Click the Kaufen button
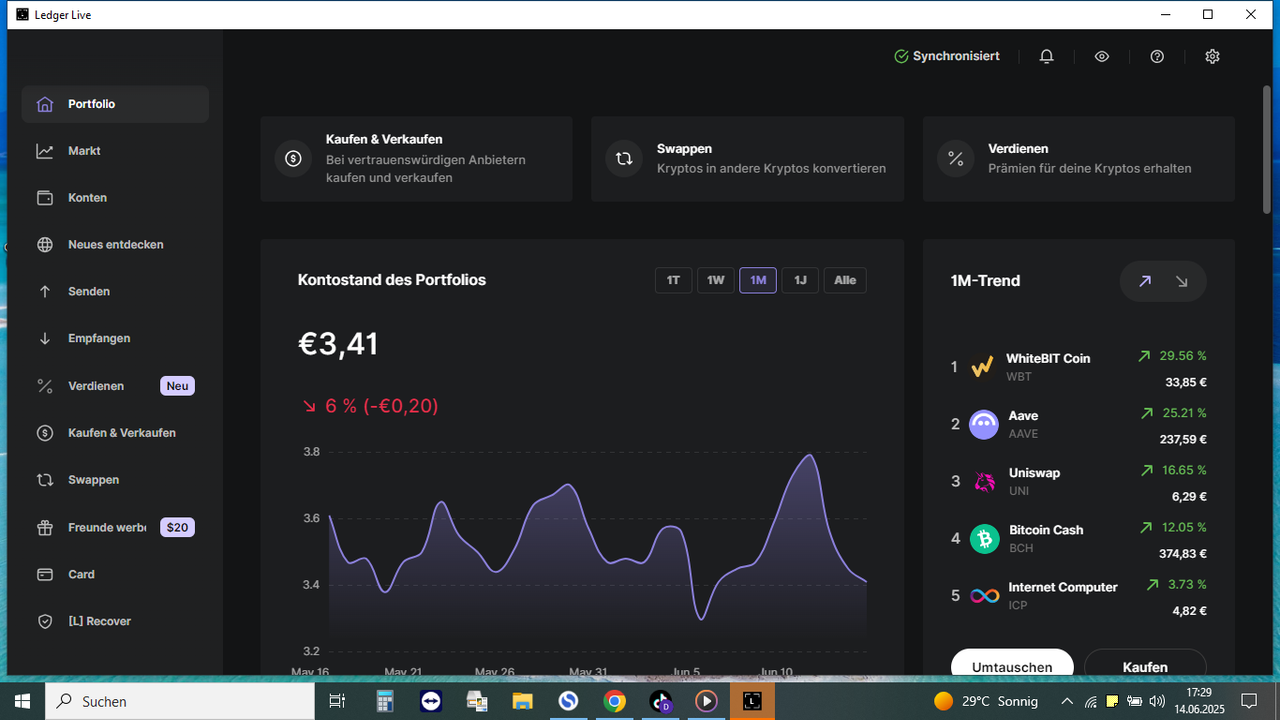The image size is (1280, 720). coord(1145,664)
